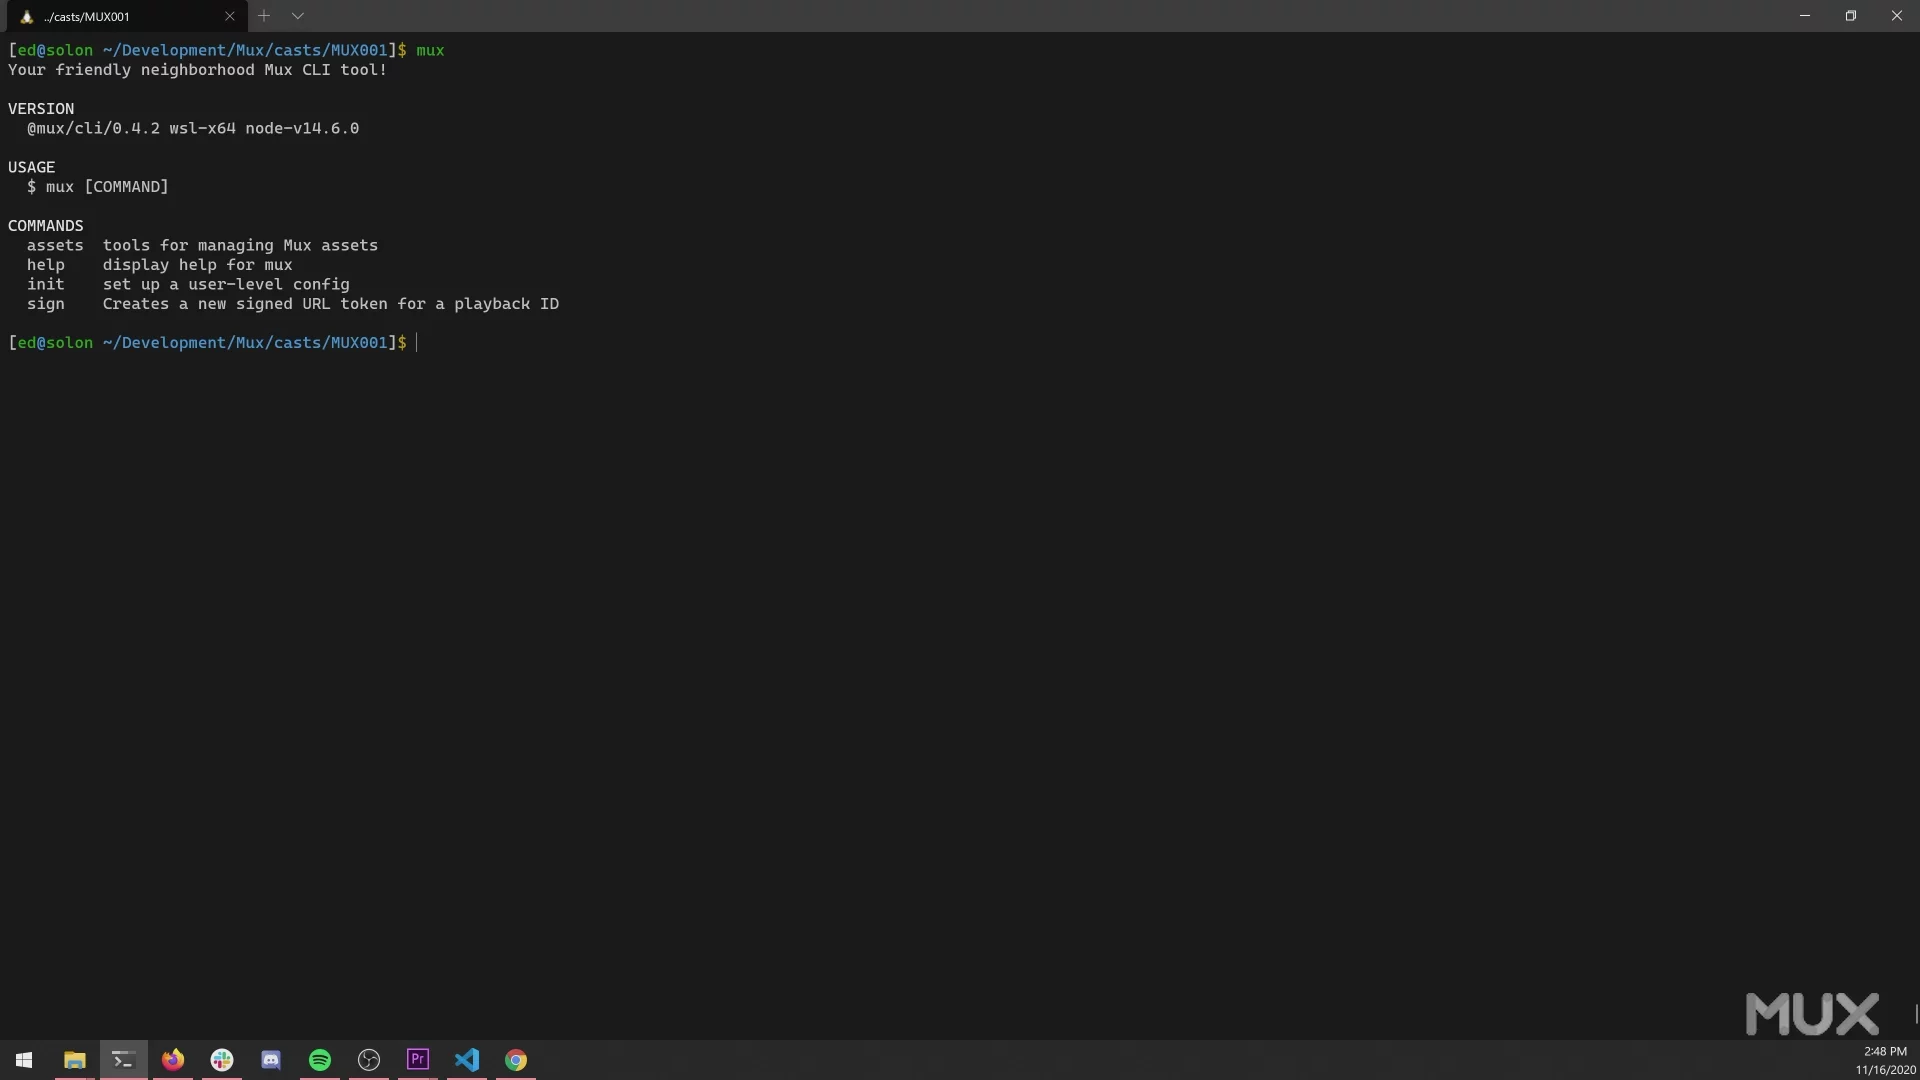The width and height of the screenshot is (1920, 1080).
Task: Click the 'assets' command row text
Action: tap(202, 246)
